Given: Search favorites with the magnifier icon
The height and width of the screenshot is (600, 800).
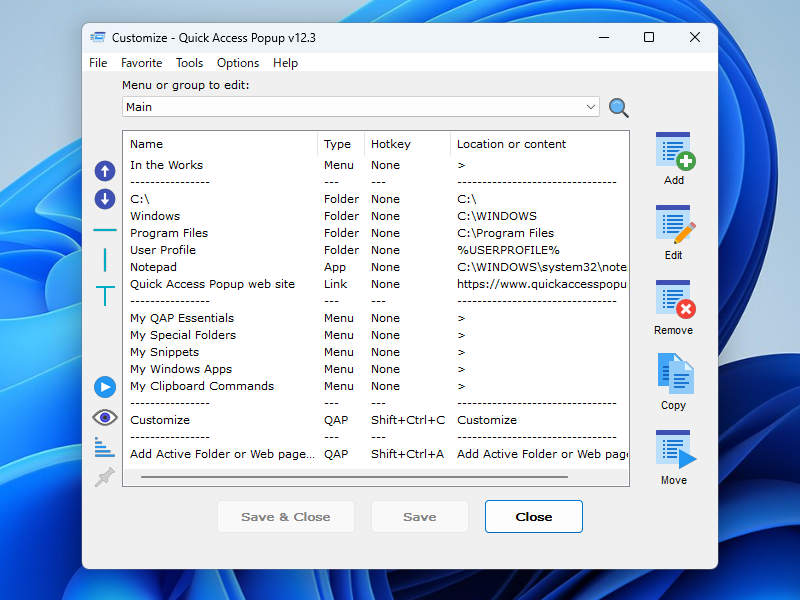Looking at the screenshot, I should click(618, 108).
